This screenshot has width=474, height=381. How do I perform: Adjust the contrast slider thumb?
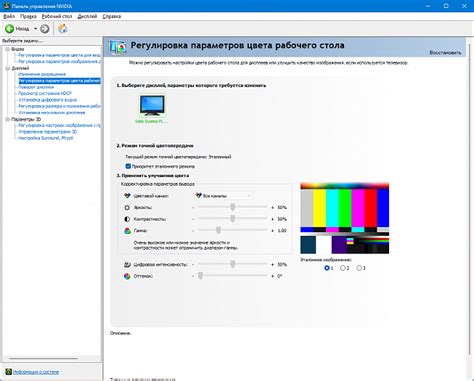click(233, 219)
